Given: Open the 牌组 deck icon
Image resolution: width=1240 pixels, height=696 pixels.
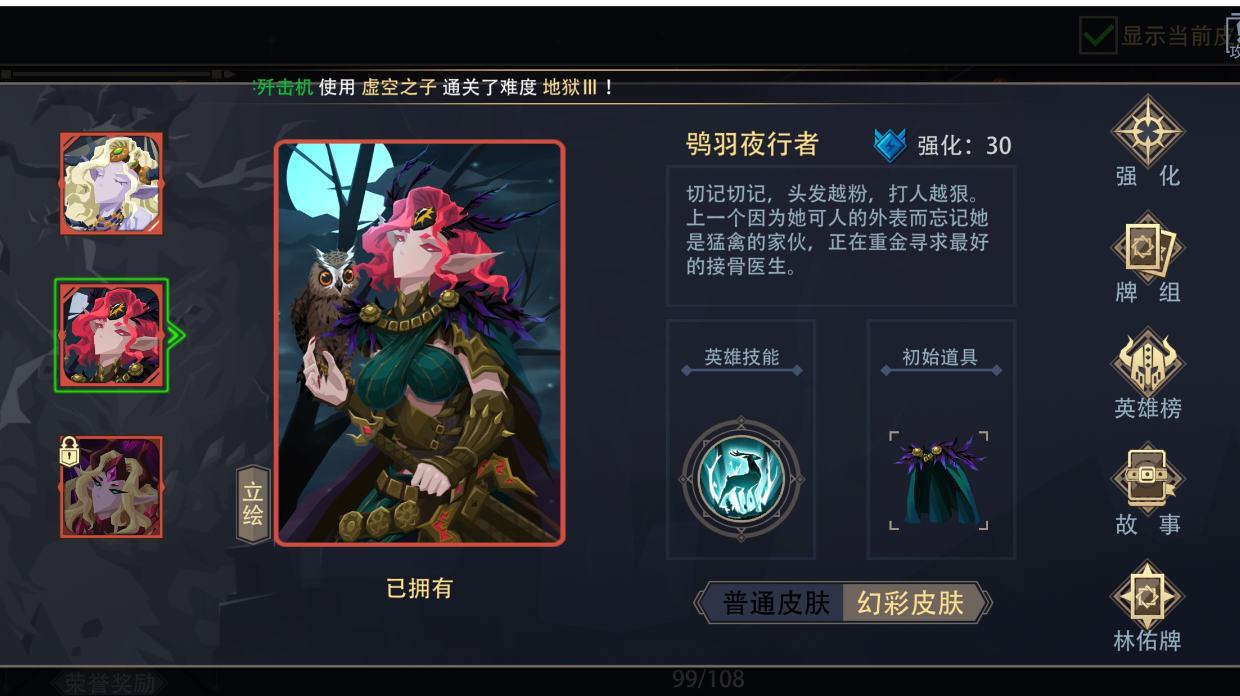Looking at the screenshot, I should (x=1148, y=248).
